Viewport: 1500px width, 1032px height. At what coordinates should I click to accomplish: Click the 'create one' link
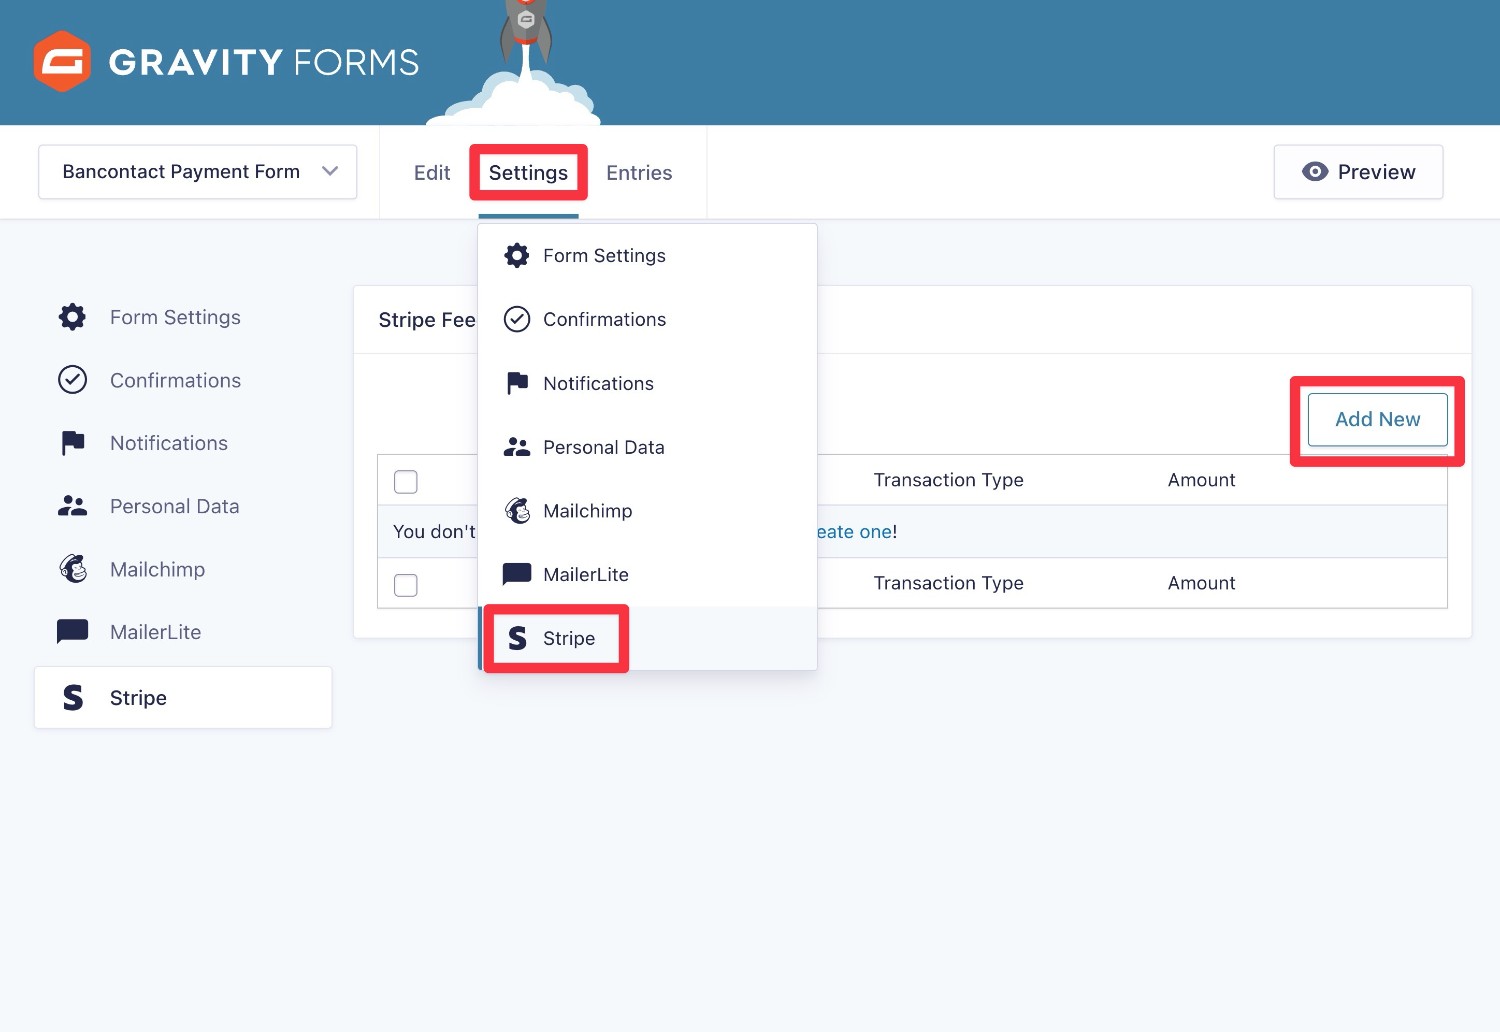click(x=854, y=532)
